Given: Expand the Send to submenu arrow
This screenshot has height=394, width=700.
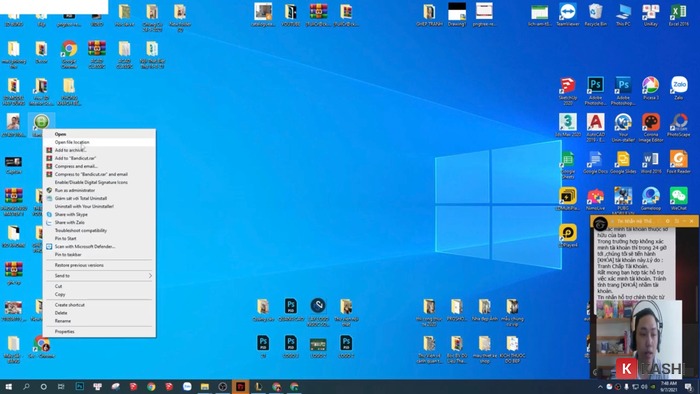Looking at the screenshot, I should tap(150, 276).
